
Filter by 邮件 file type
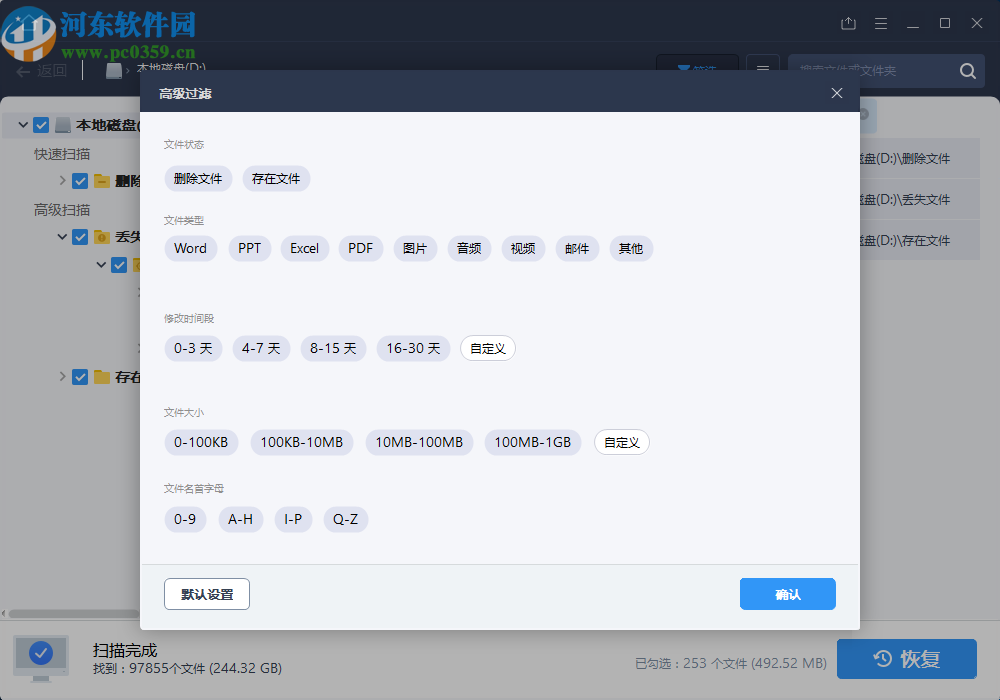tap(577, 249)
